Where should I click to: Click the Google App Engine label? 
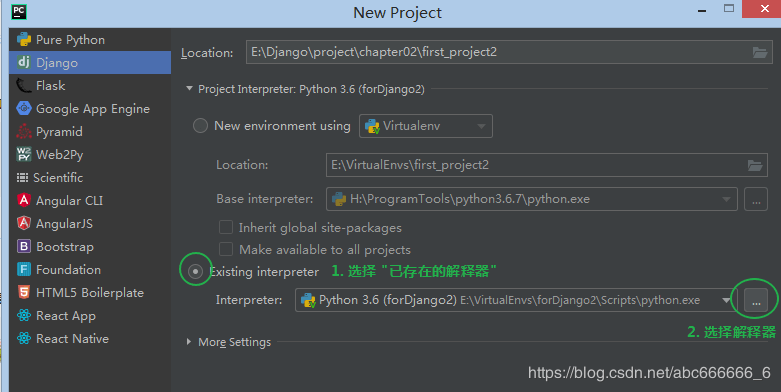[x=93, y=109]
